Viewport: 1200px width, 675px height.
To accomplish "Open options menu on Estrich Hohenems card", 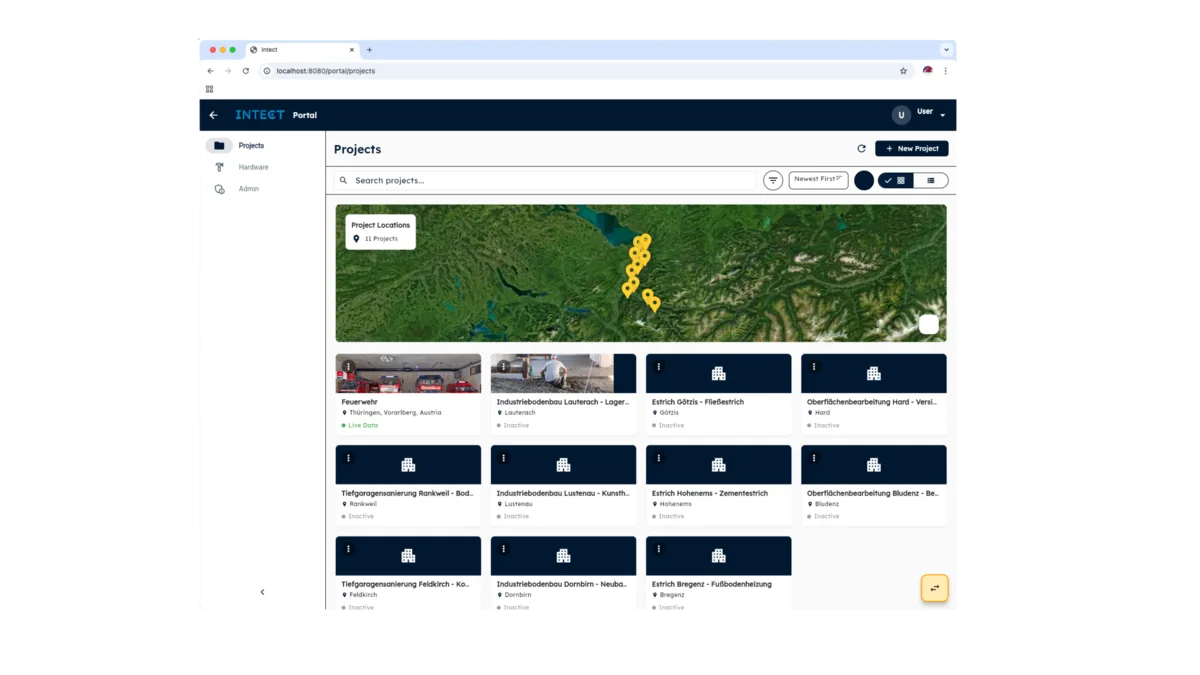I will coord(658,458).
